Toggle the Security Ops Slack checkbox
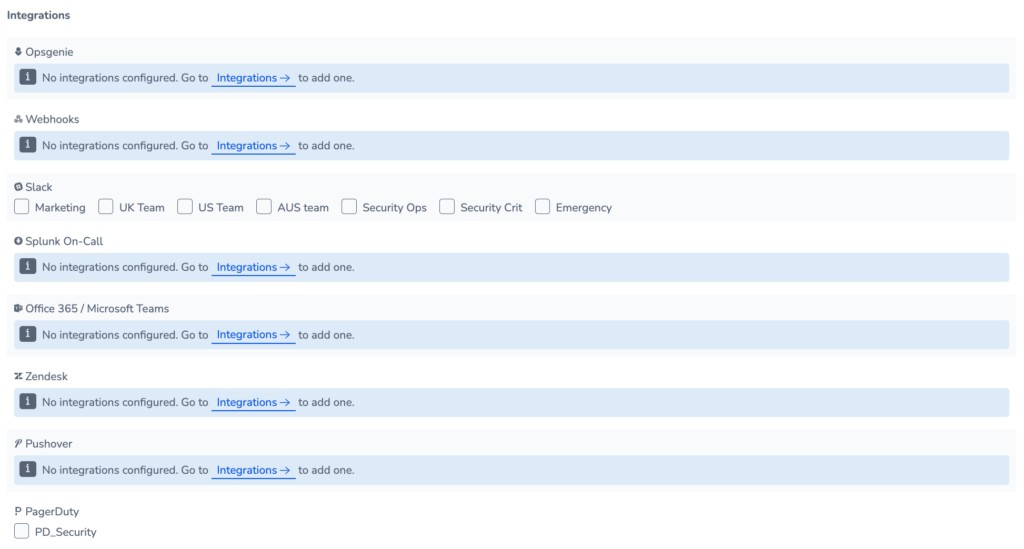The height and width of the screenshot is (549, 1024). pos(349,207)
